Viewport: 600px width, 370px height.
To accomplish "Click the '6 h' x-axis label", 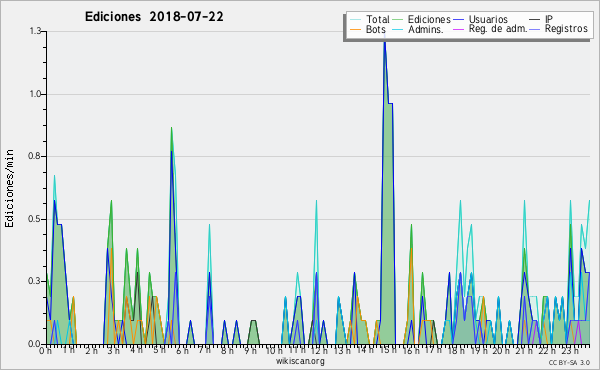I will click(182, 350).
